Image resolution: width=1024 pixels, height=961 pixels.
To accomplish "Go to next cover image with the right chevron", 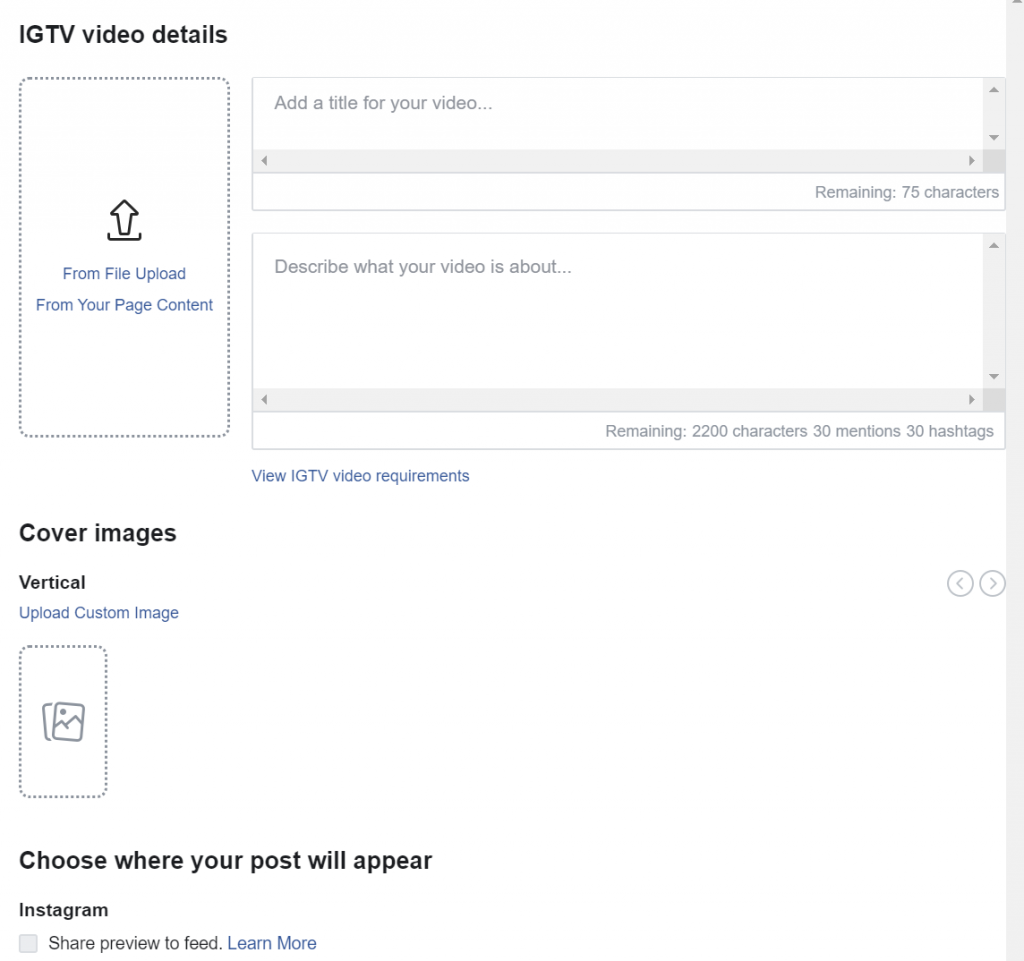I will click(993, 583).
